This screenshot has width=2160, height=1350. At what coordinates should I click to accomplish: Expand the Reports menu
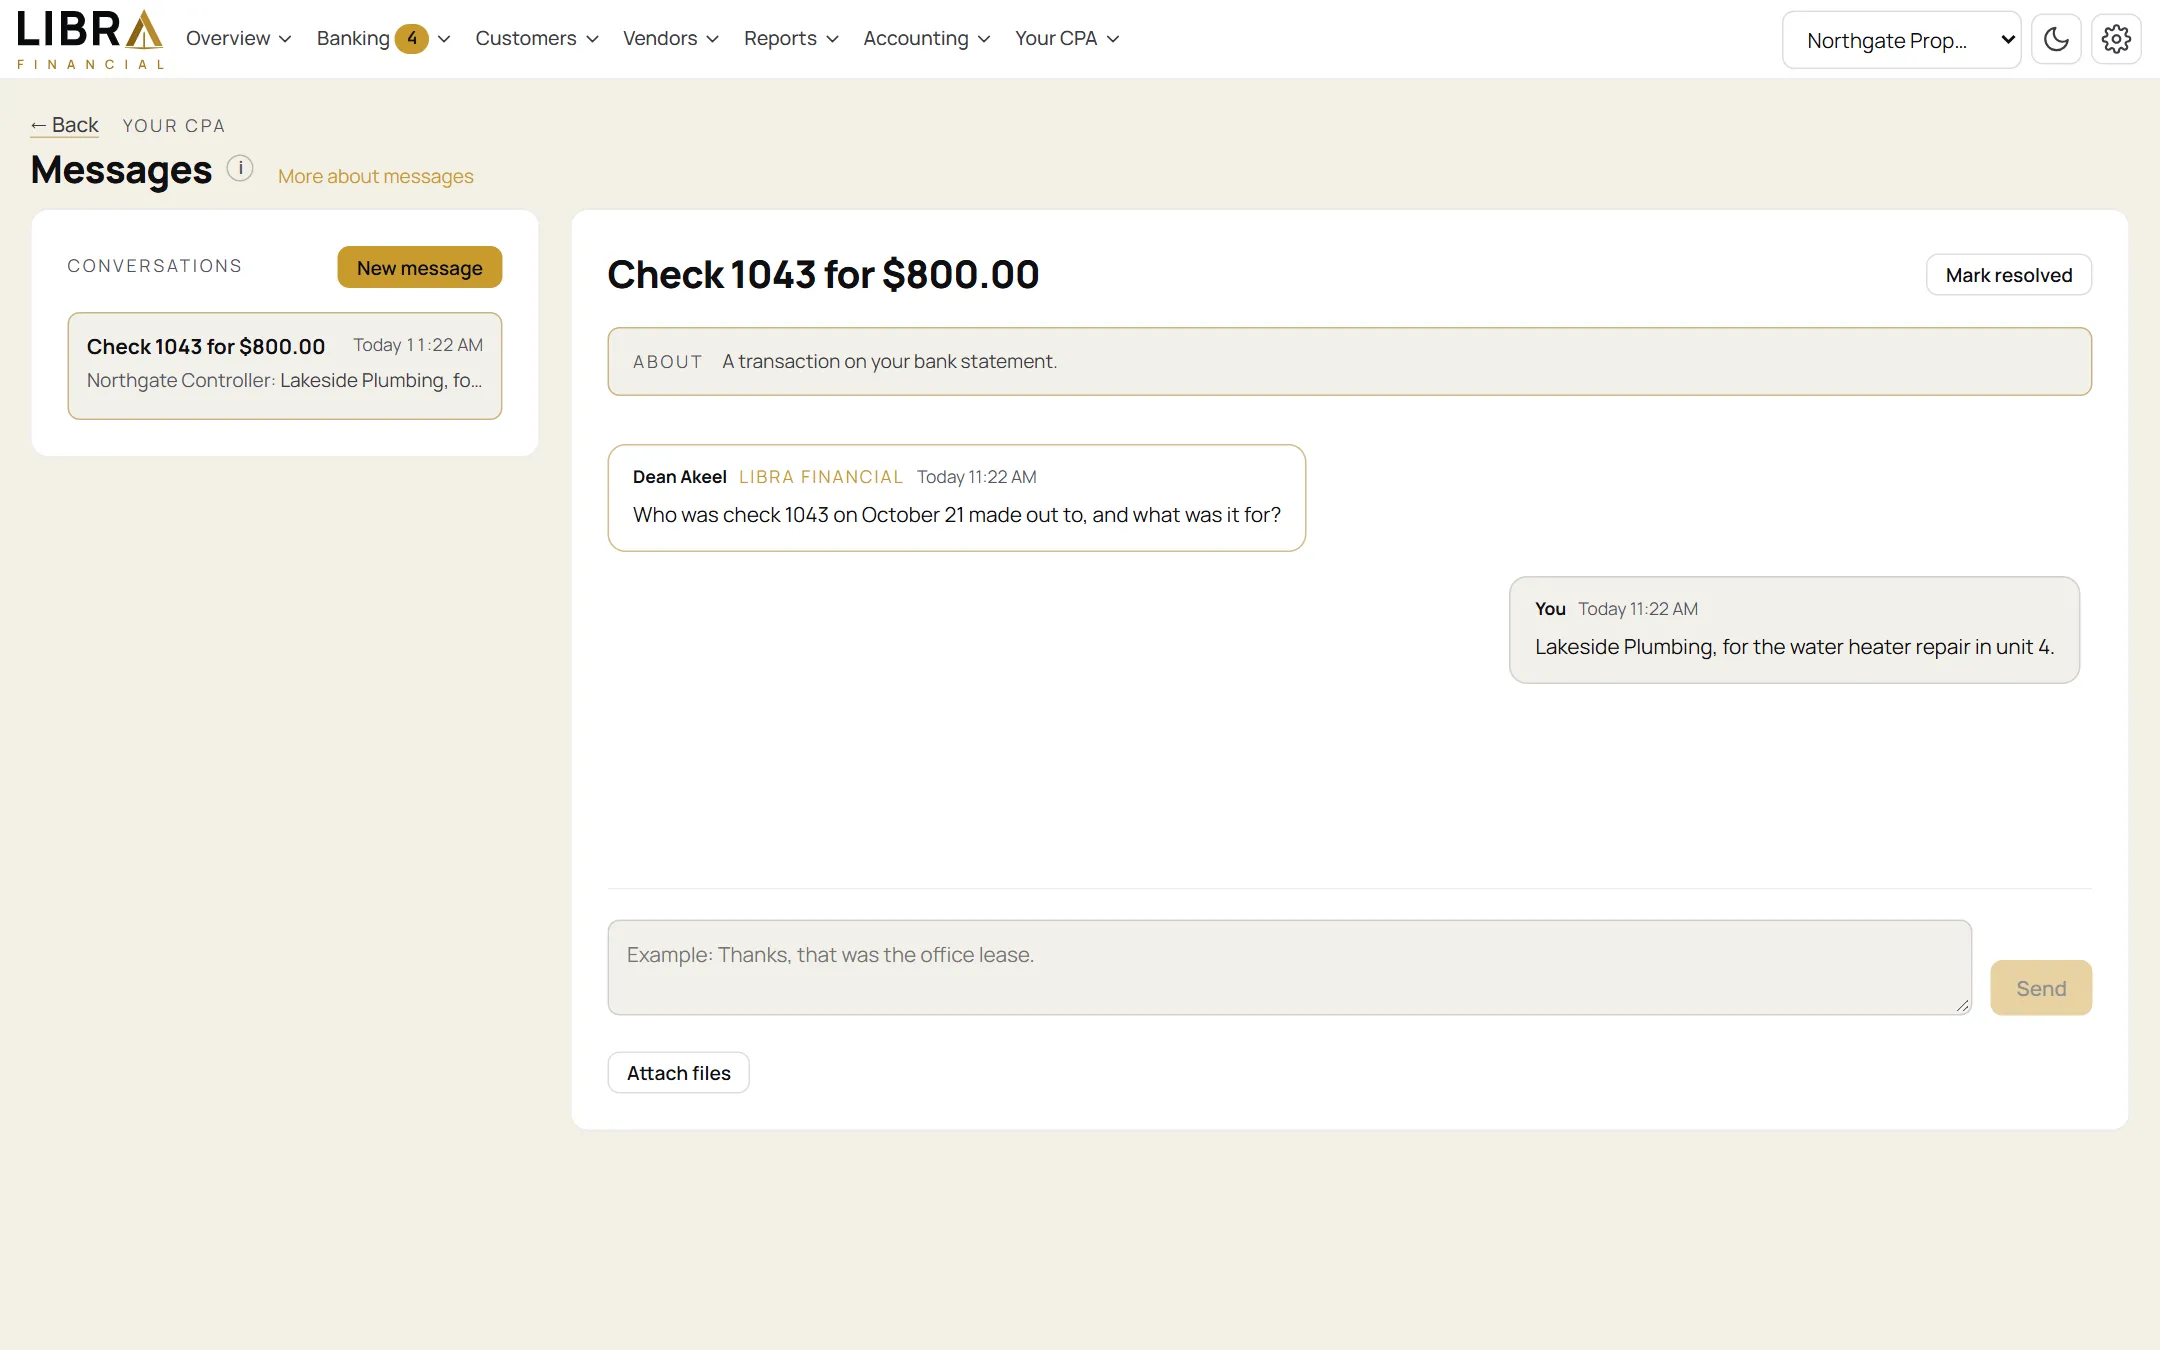(x=791, y=38)
